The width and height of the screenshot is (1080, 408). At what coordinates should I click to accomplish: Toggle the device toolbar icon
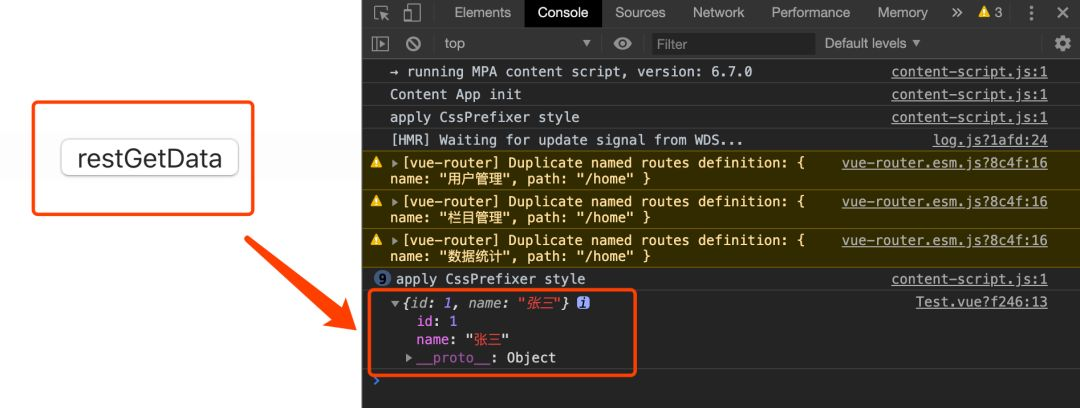click(x=412, y=12)
